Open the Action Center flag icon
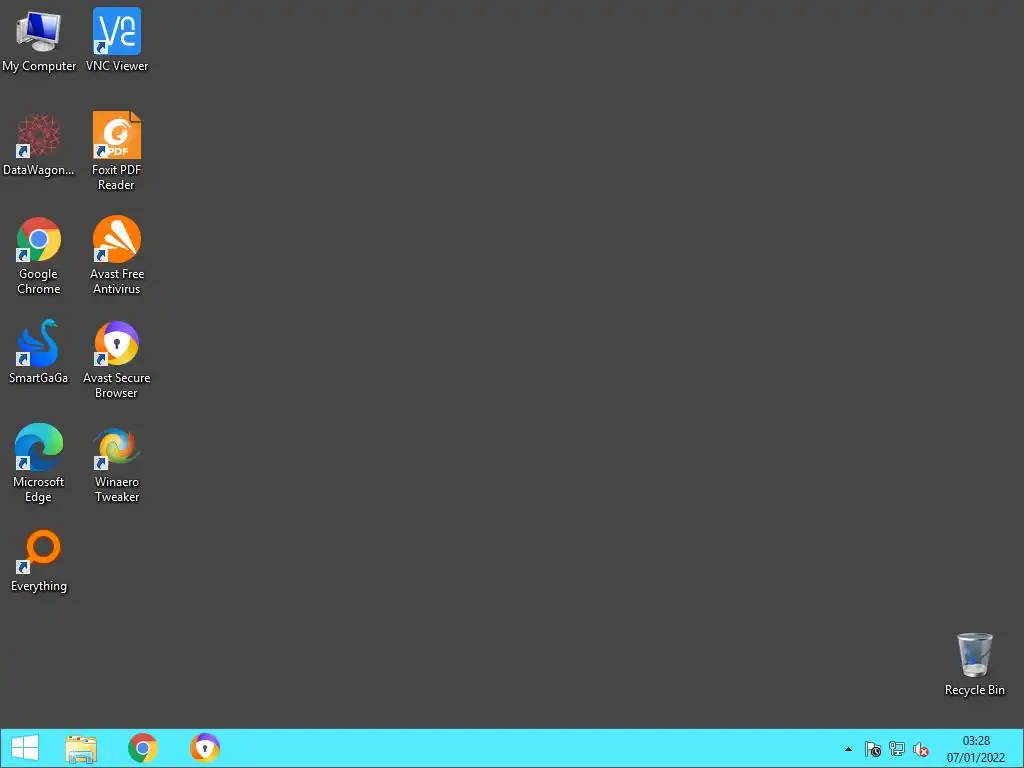1024x768 pixels. tap(872, 749)
